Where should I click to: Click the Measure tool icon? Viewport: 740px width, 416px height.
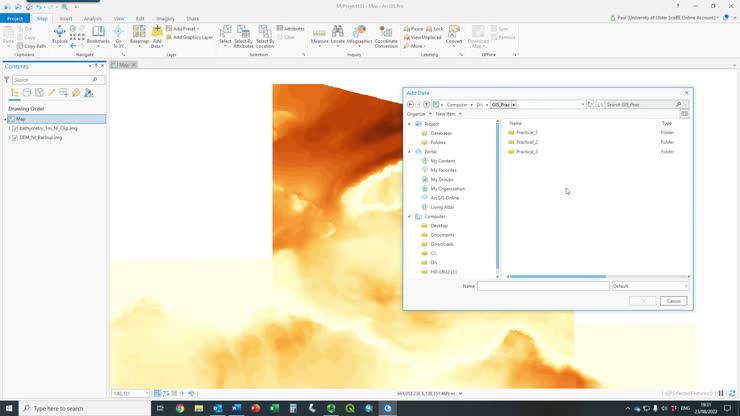tap(319, 35)
